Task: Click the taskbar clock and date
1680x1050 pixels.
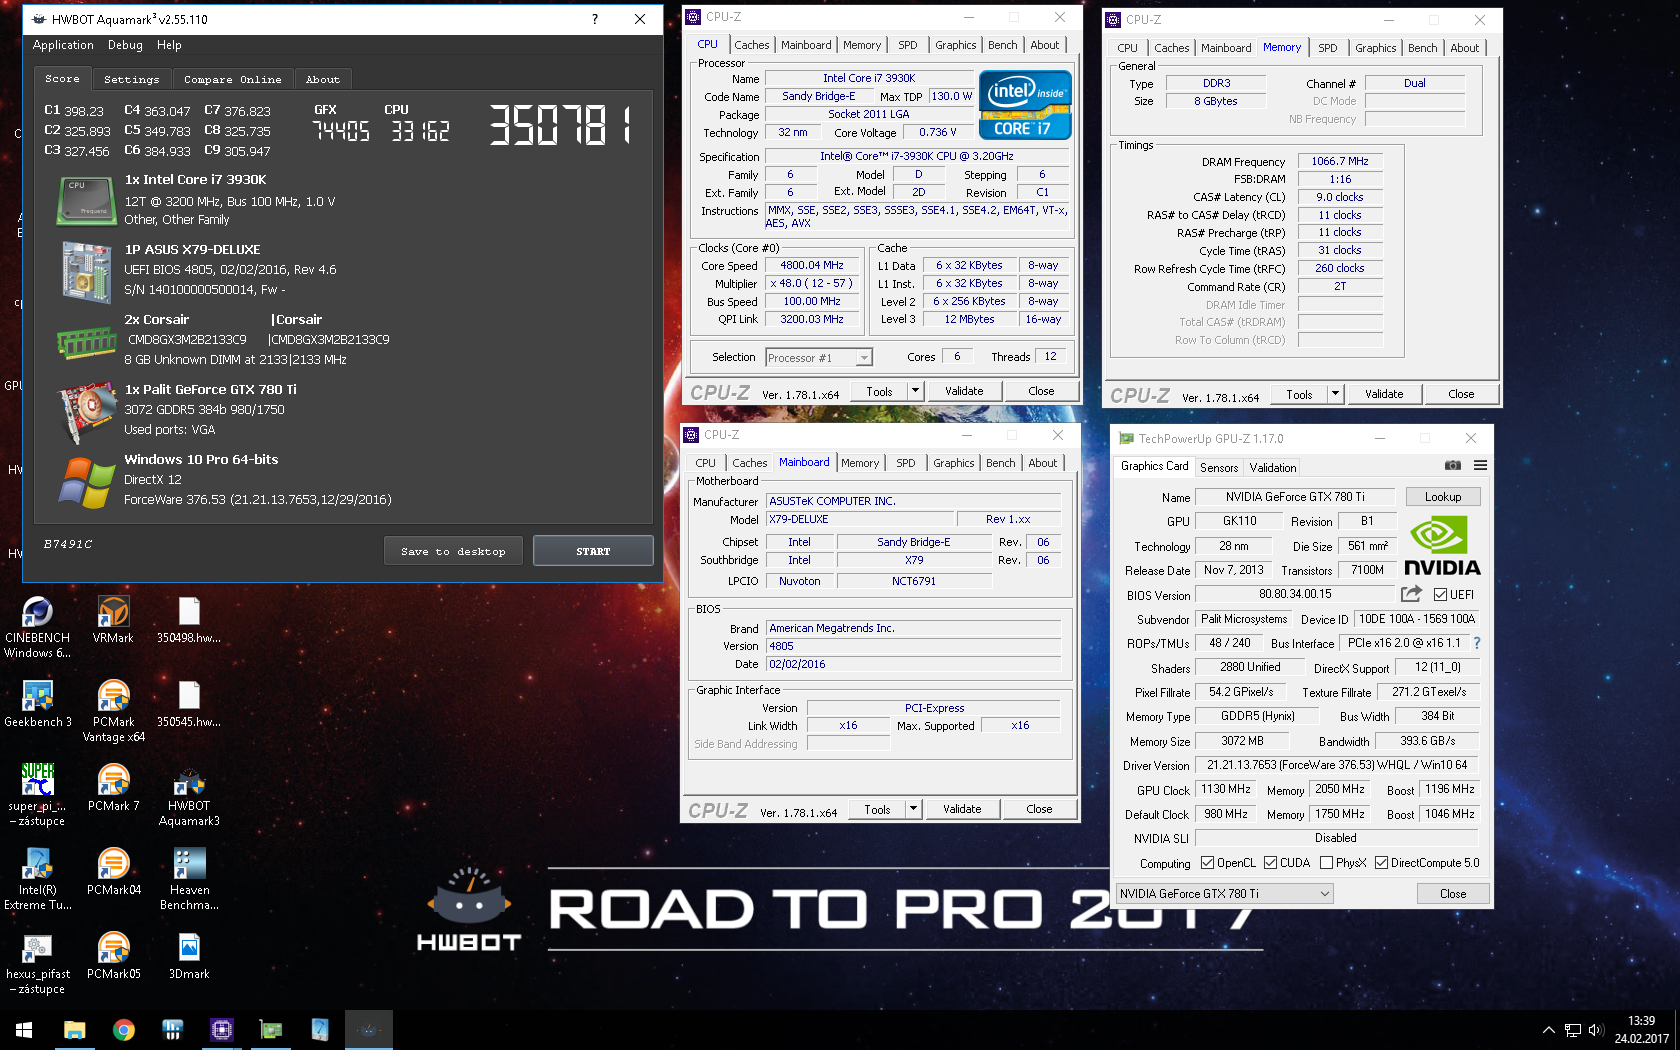Action: pyautogui.click(x=1641, y=1030)
